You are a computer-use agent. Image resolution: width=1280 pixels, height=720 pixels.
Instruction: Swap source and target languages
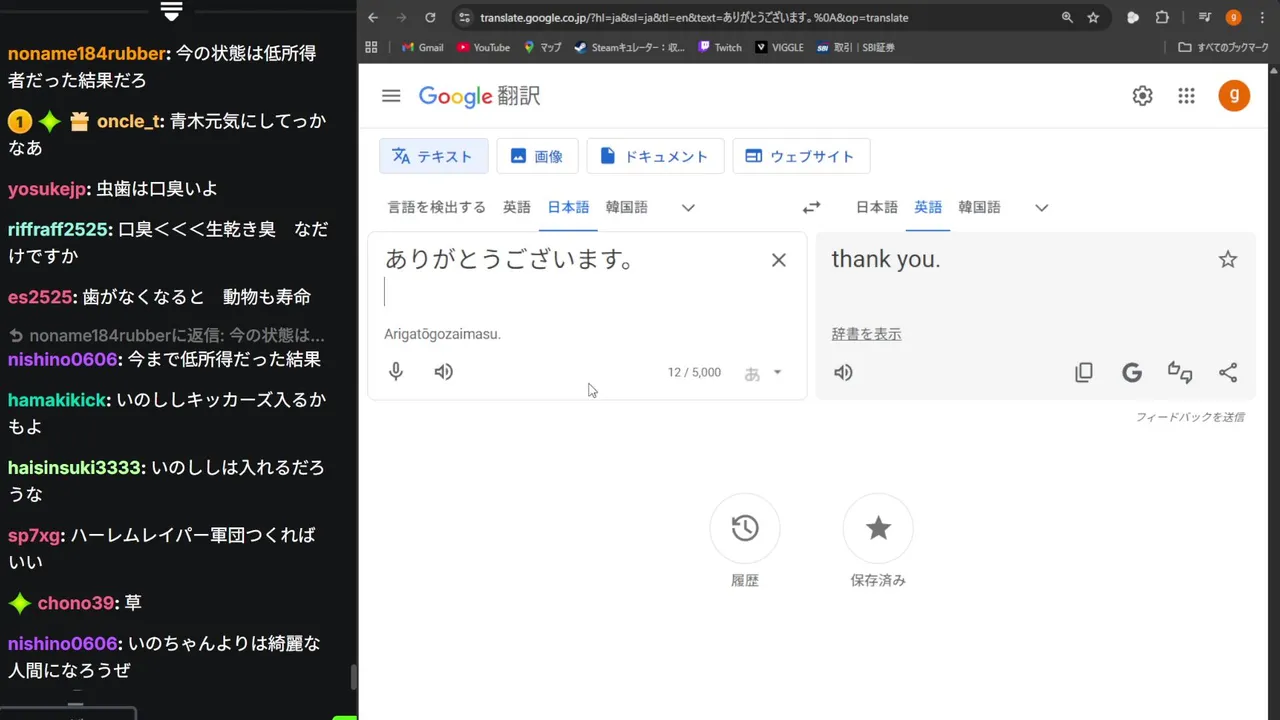[811, 207]
